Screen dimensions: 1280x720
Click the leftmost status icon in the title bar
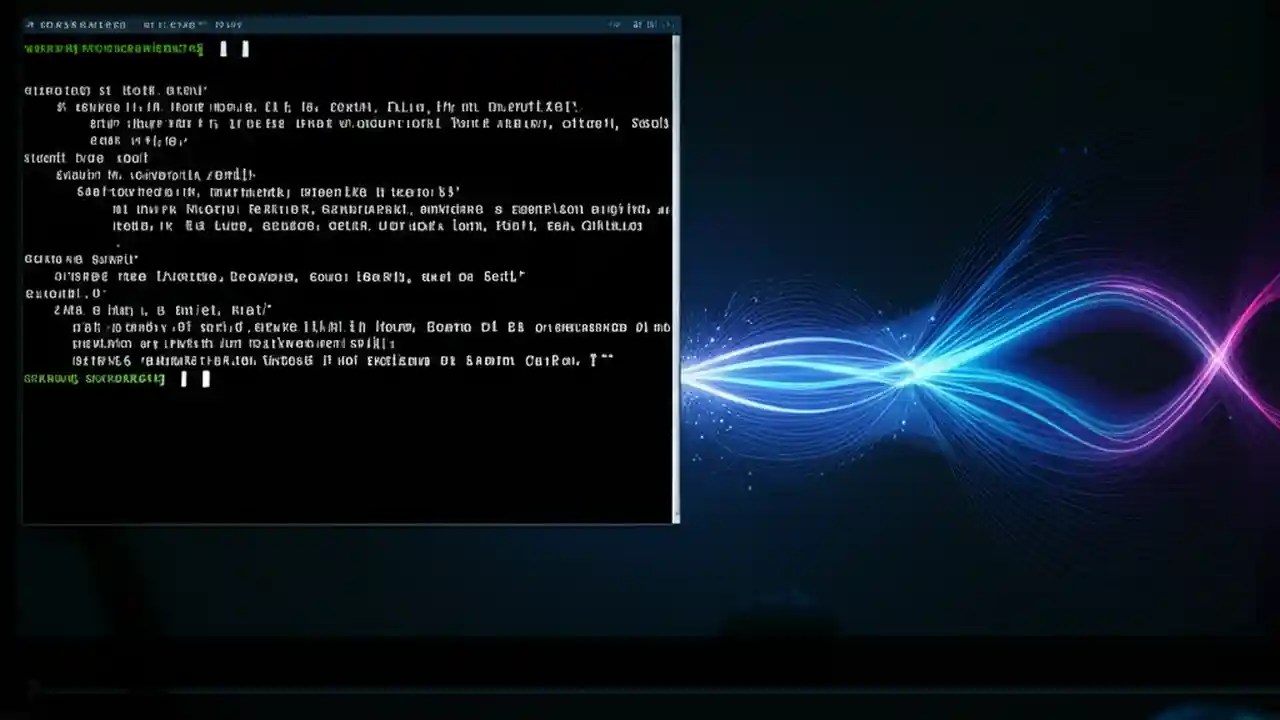[30, 24]
